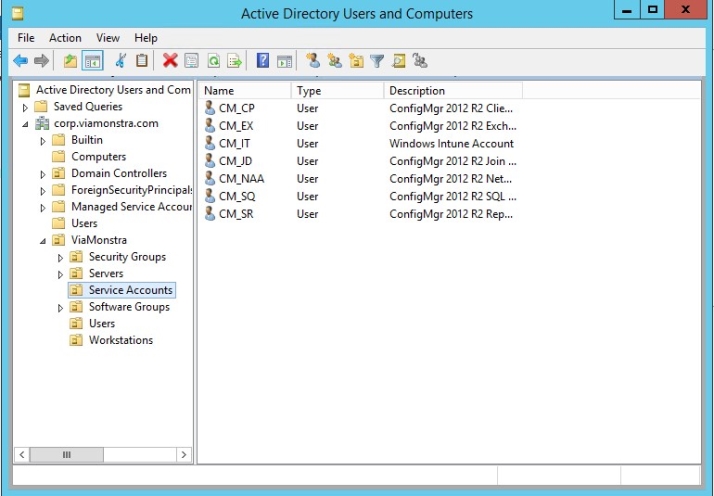714x496 pixels.
Task: Collapse the corp.viamonstra.com domain node
Action: pos(27,124)
